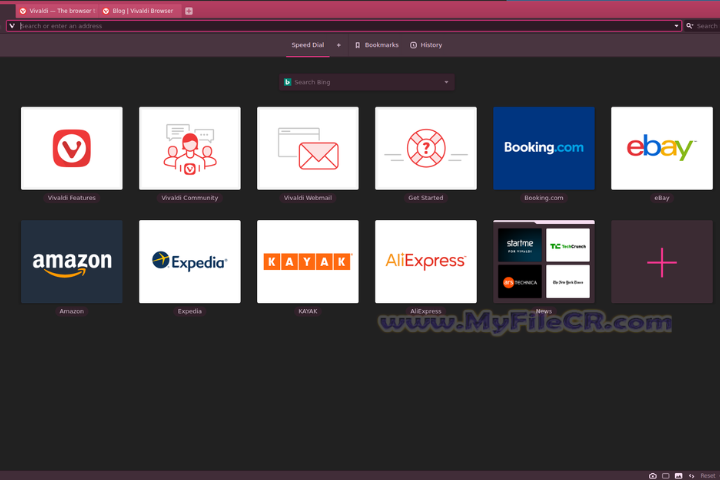Click the clock icon beside History
Viewport: 720px width, 480px height.
tap(413, 45)
